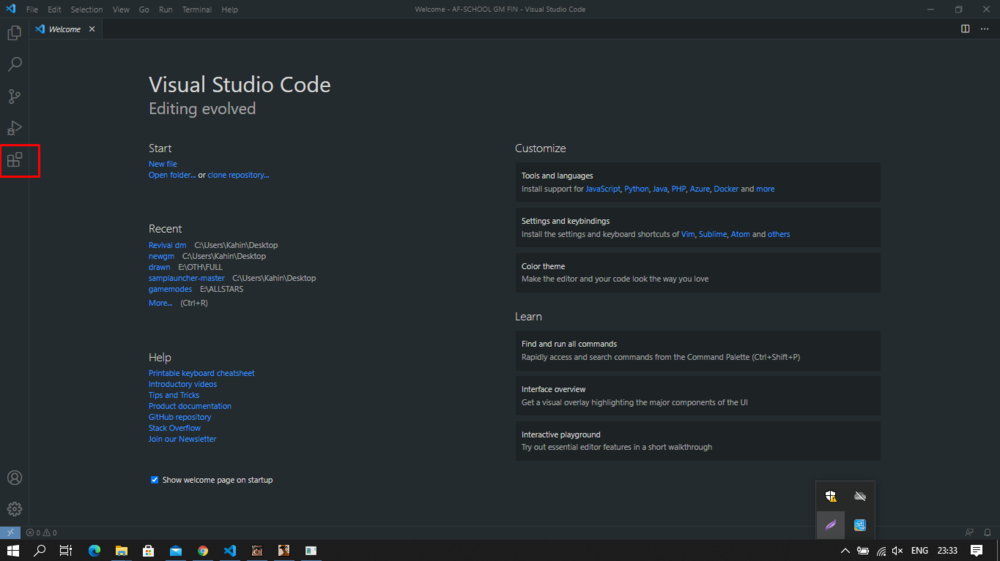This screenshot has height=561, width=1000.
Task: Open Windows Security shield tray icon
Action: (x=830, y=496)
